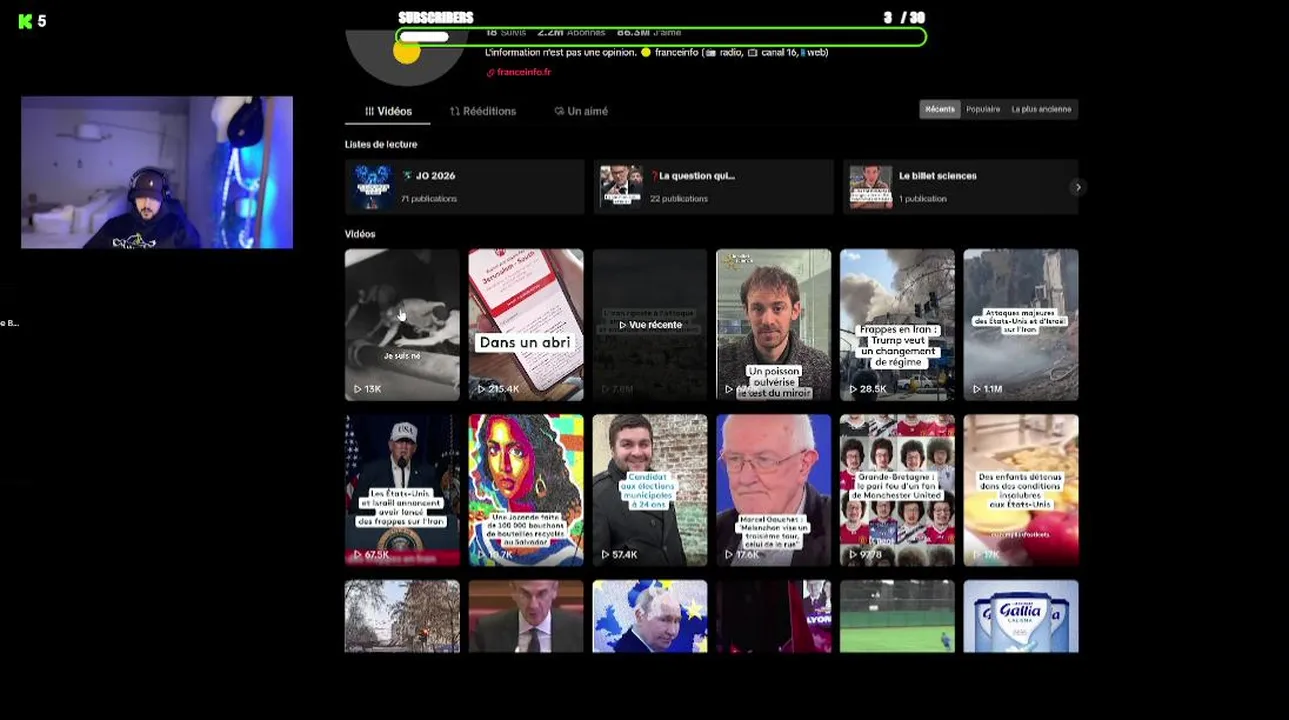Play the '100 000 bouchons' colorful portrait video
Viewport: 1289px width, 720px height.
(x=526, y=490)
